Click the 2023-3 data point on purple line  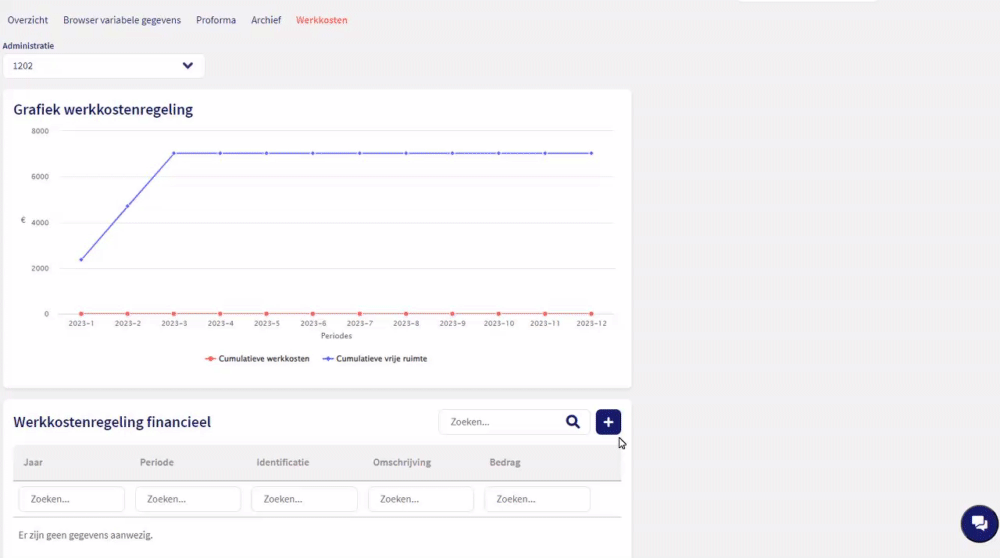[174, 153]
